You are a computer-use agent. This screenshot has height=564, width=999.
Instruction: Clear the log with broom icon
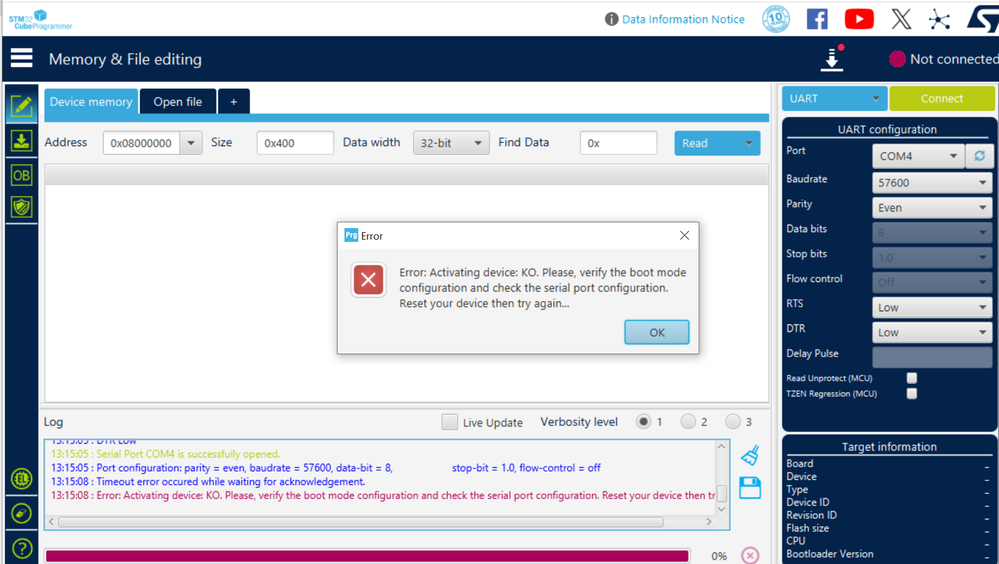pyautogui.click(x=750, y=455)
